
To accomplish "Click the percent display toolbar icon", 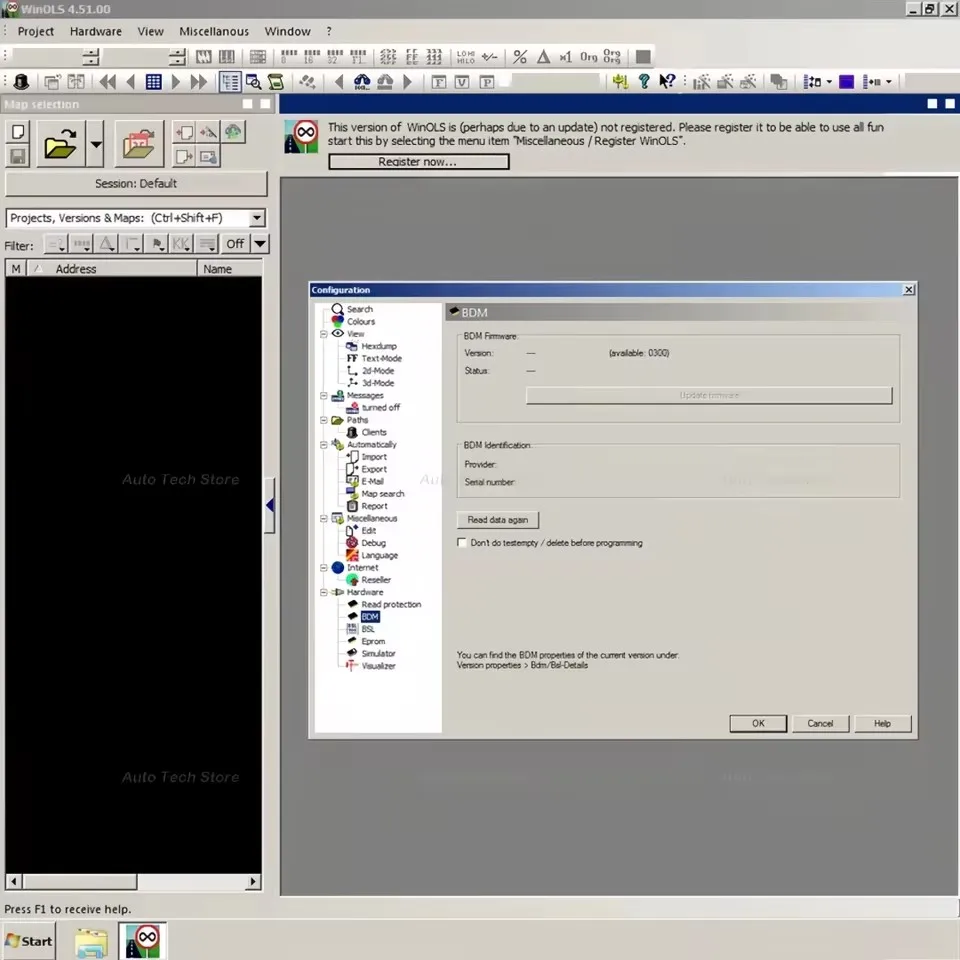I will click(520, 57).
